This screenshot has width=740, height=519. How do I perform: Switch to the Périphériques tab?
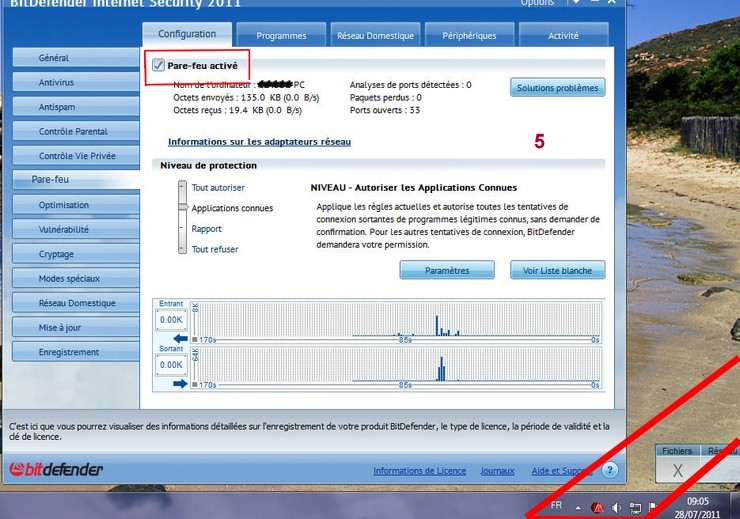(x=469, y=35)
